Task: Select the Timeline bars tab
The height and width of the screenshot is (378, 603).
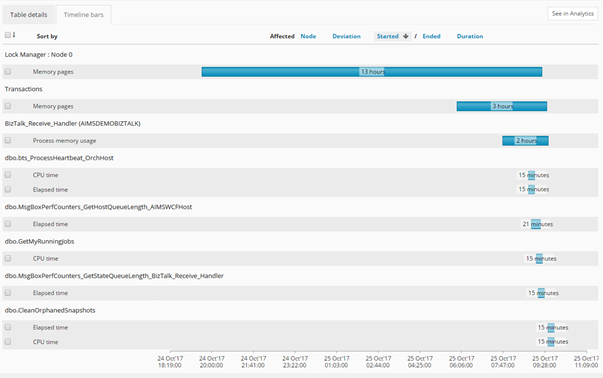Action: 83,15
